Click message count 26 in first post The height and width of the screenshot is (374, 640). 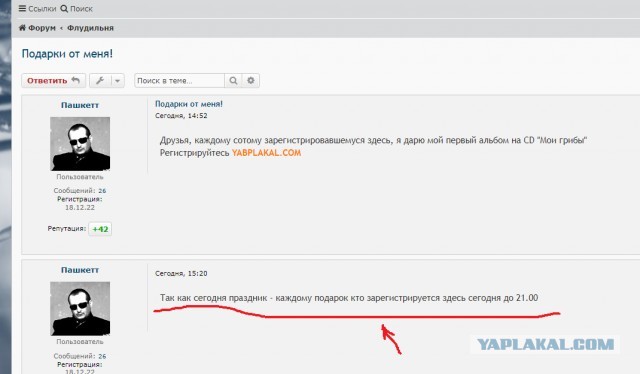pyautogui.click(x=102, y=190)
